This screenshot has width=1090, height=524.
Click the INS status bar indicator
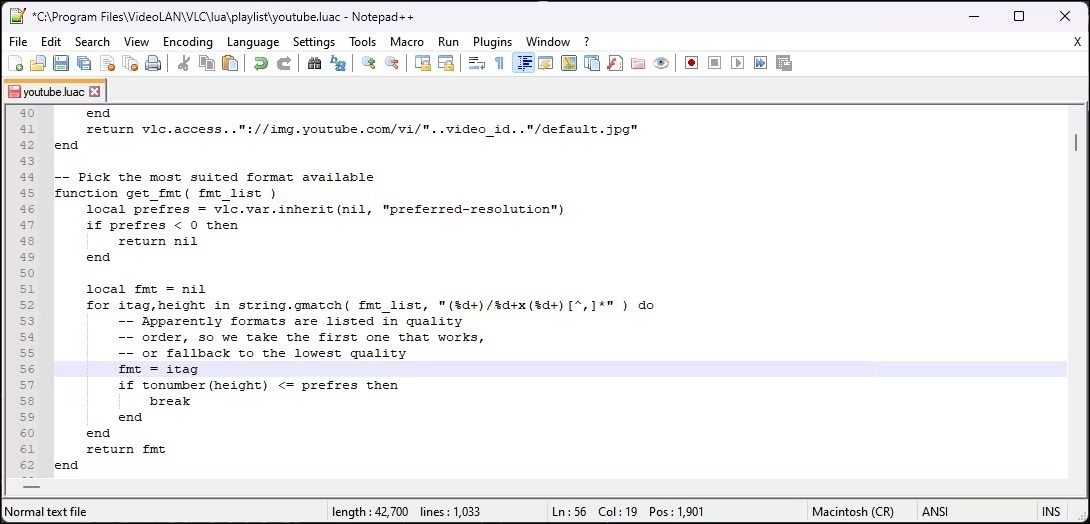[x=1050, y=512]
